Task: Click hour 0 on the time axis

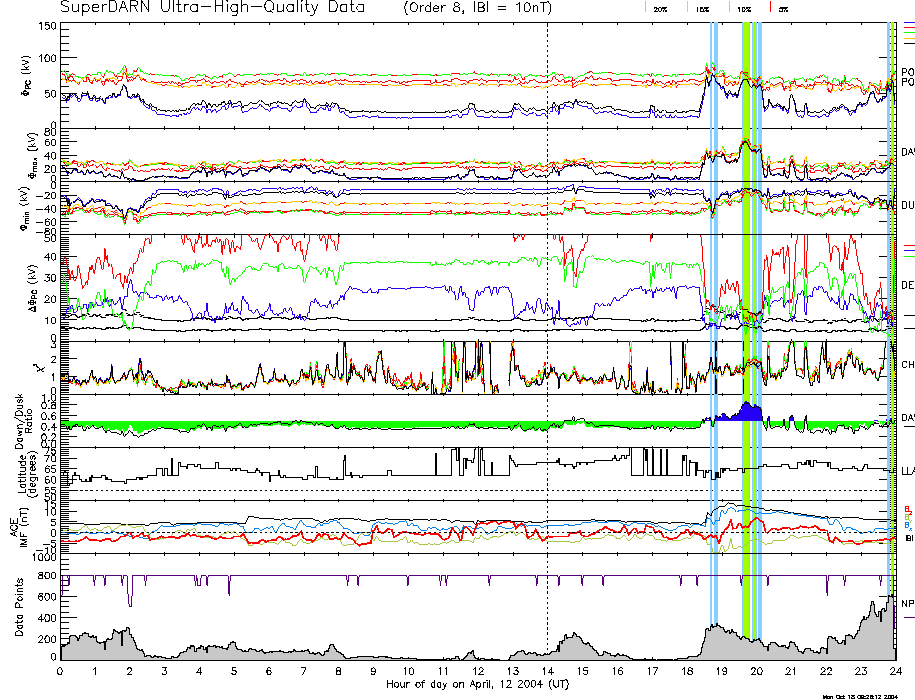Action: (x=60, y=671)
